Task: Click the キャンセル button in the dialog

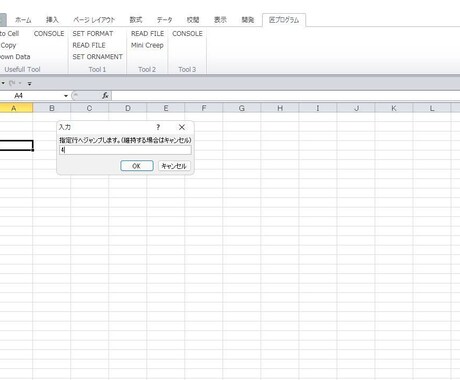Action: (x=174, y=166)
